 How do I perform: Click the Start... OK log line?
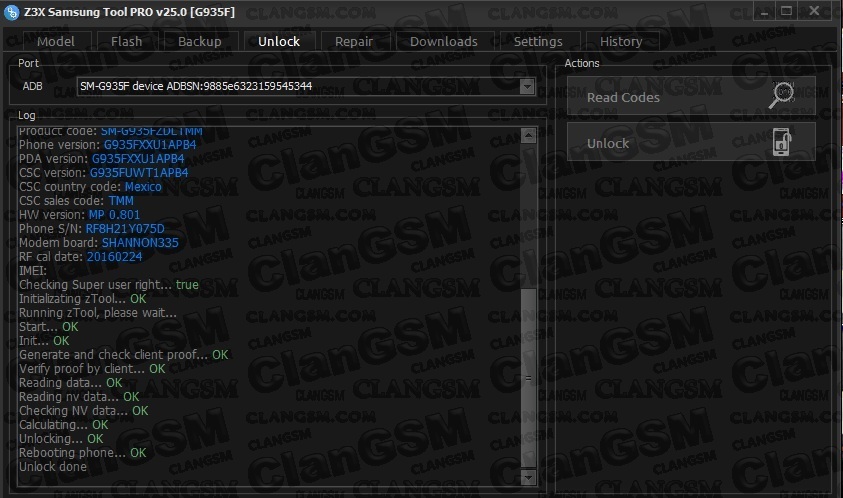[x=48, y=326]
